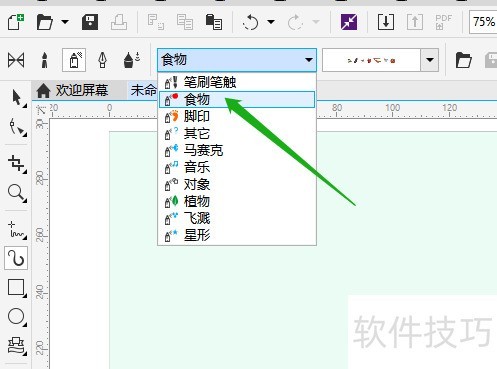Create a new document

pyautogui.click(x=16, y=22)
